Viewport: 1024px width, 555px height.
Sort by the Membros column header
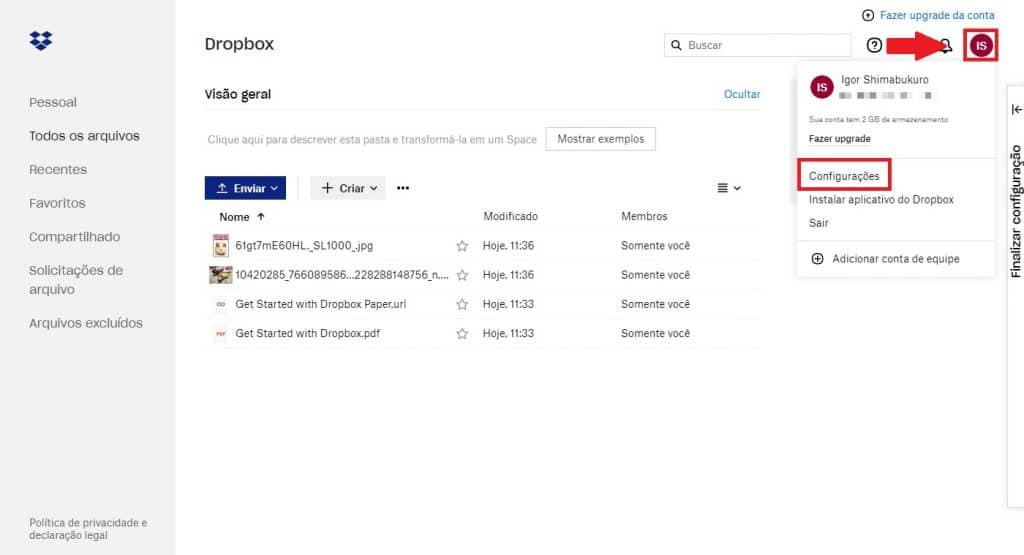point(644,216)
